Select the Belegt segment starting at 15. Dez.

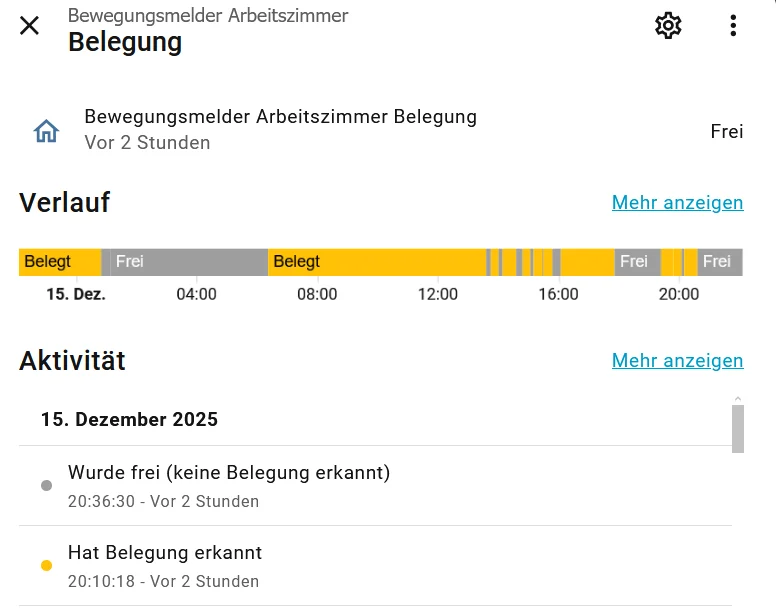59,262
